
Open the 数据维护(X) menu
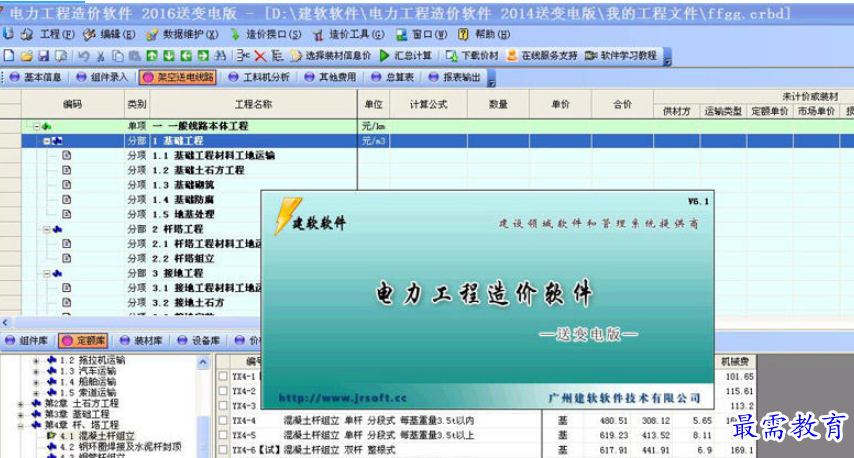tap(182, 34)
